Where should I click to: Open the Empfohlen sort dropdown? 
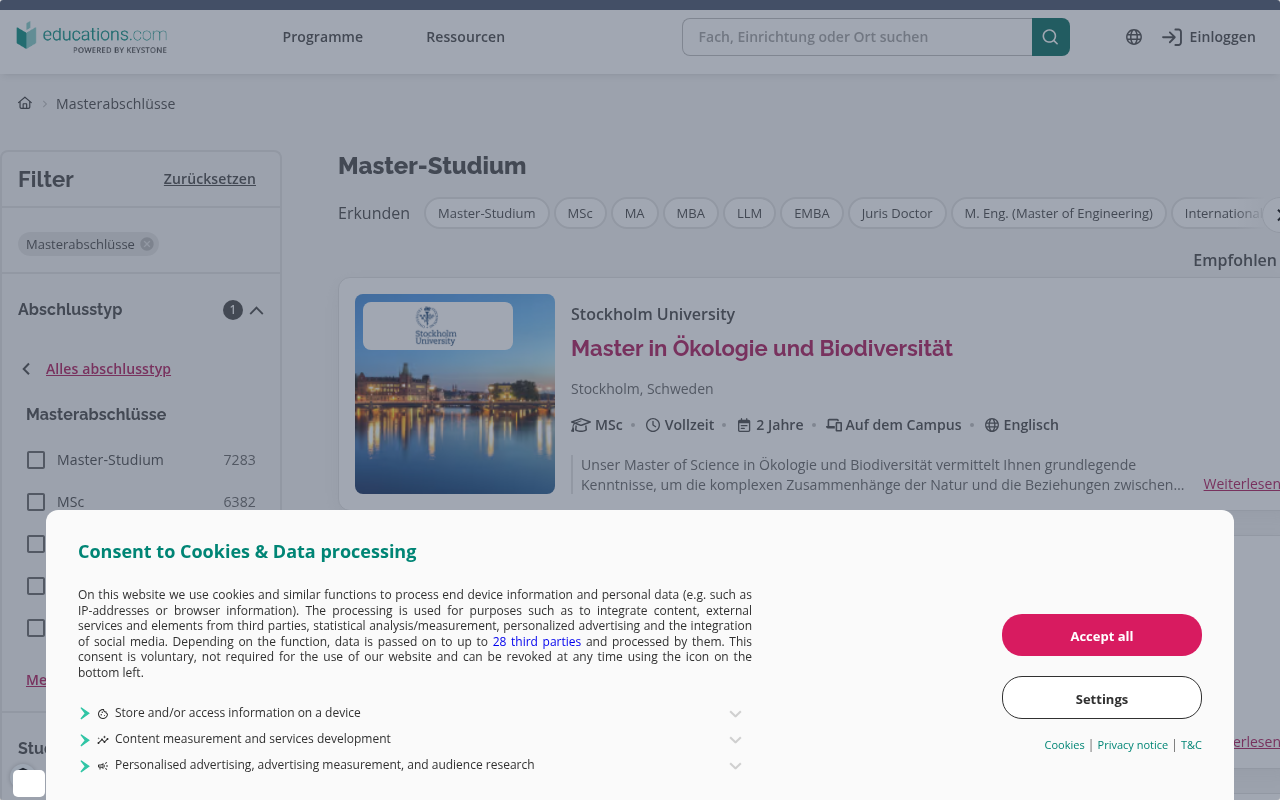tap(1236, 260)
